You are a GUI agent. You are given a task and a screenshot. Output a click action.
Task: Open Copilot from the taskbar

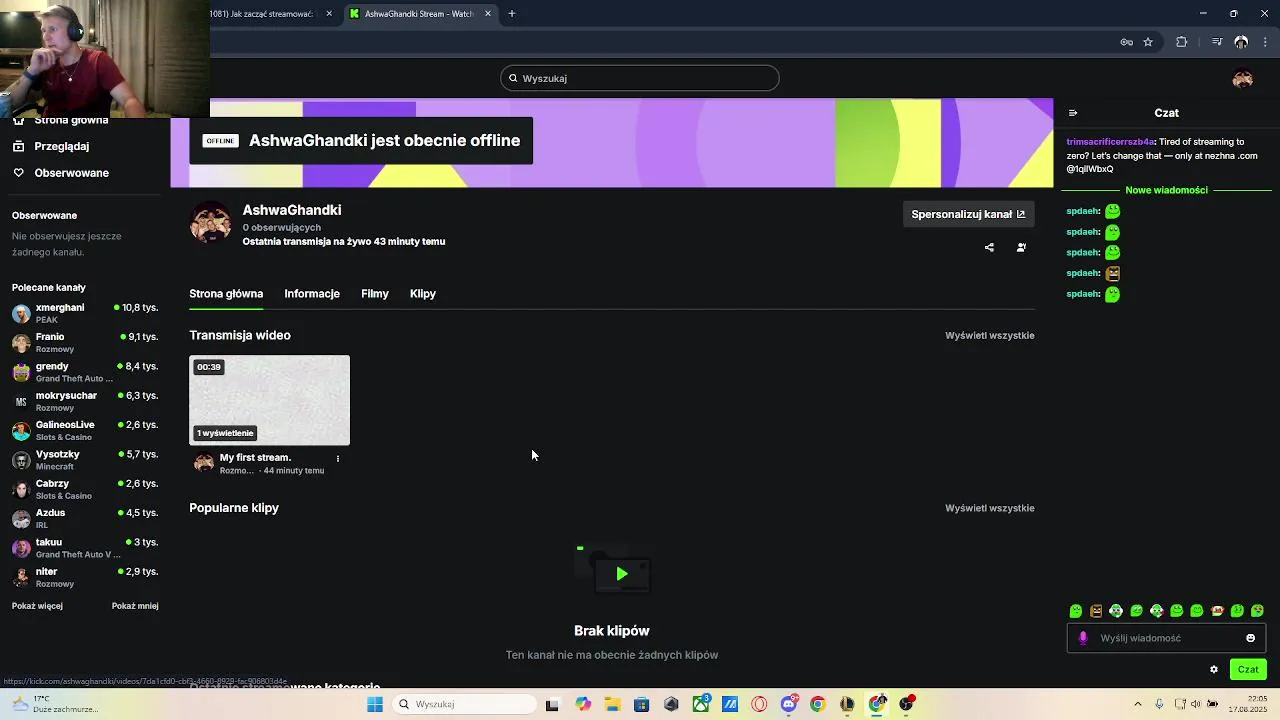583,704
